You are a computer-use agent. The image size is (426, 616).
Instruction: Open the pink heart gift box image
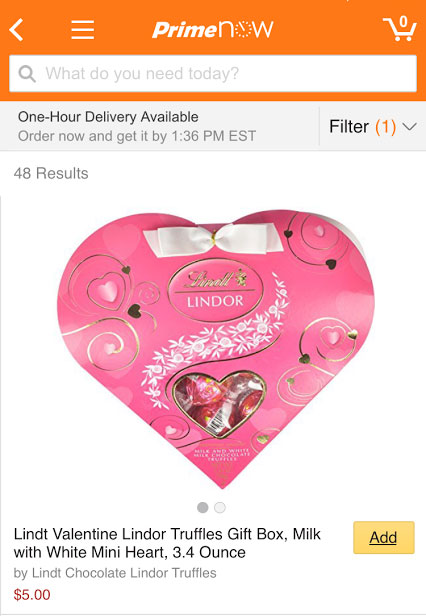[215, 349]
